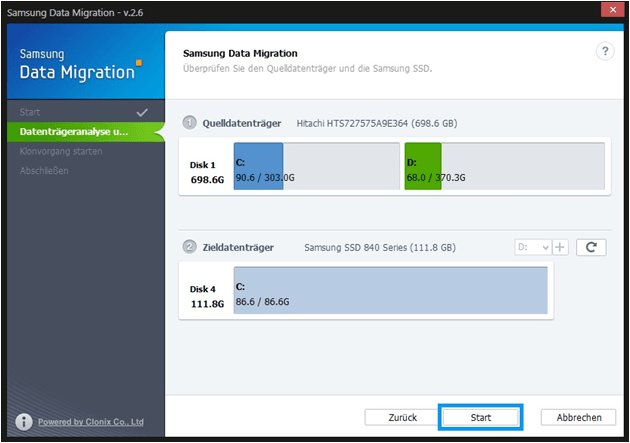Open the D: partition dropdown
The image size is (630, 443).
[x=533, y=247]
